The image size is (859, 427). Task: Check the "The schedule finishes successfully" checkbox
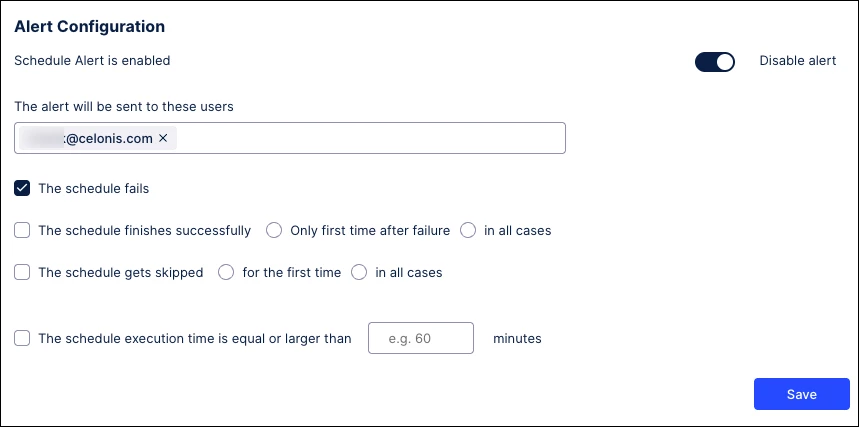click(22, 231)
